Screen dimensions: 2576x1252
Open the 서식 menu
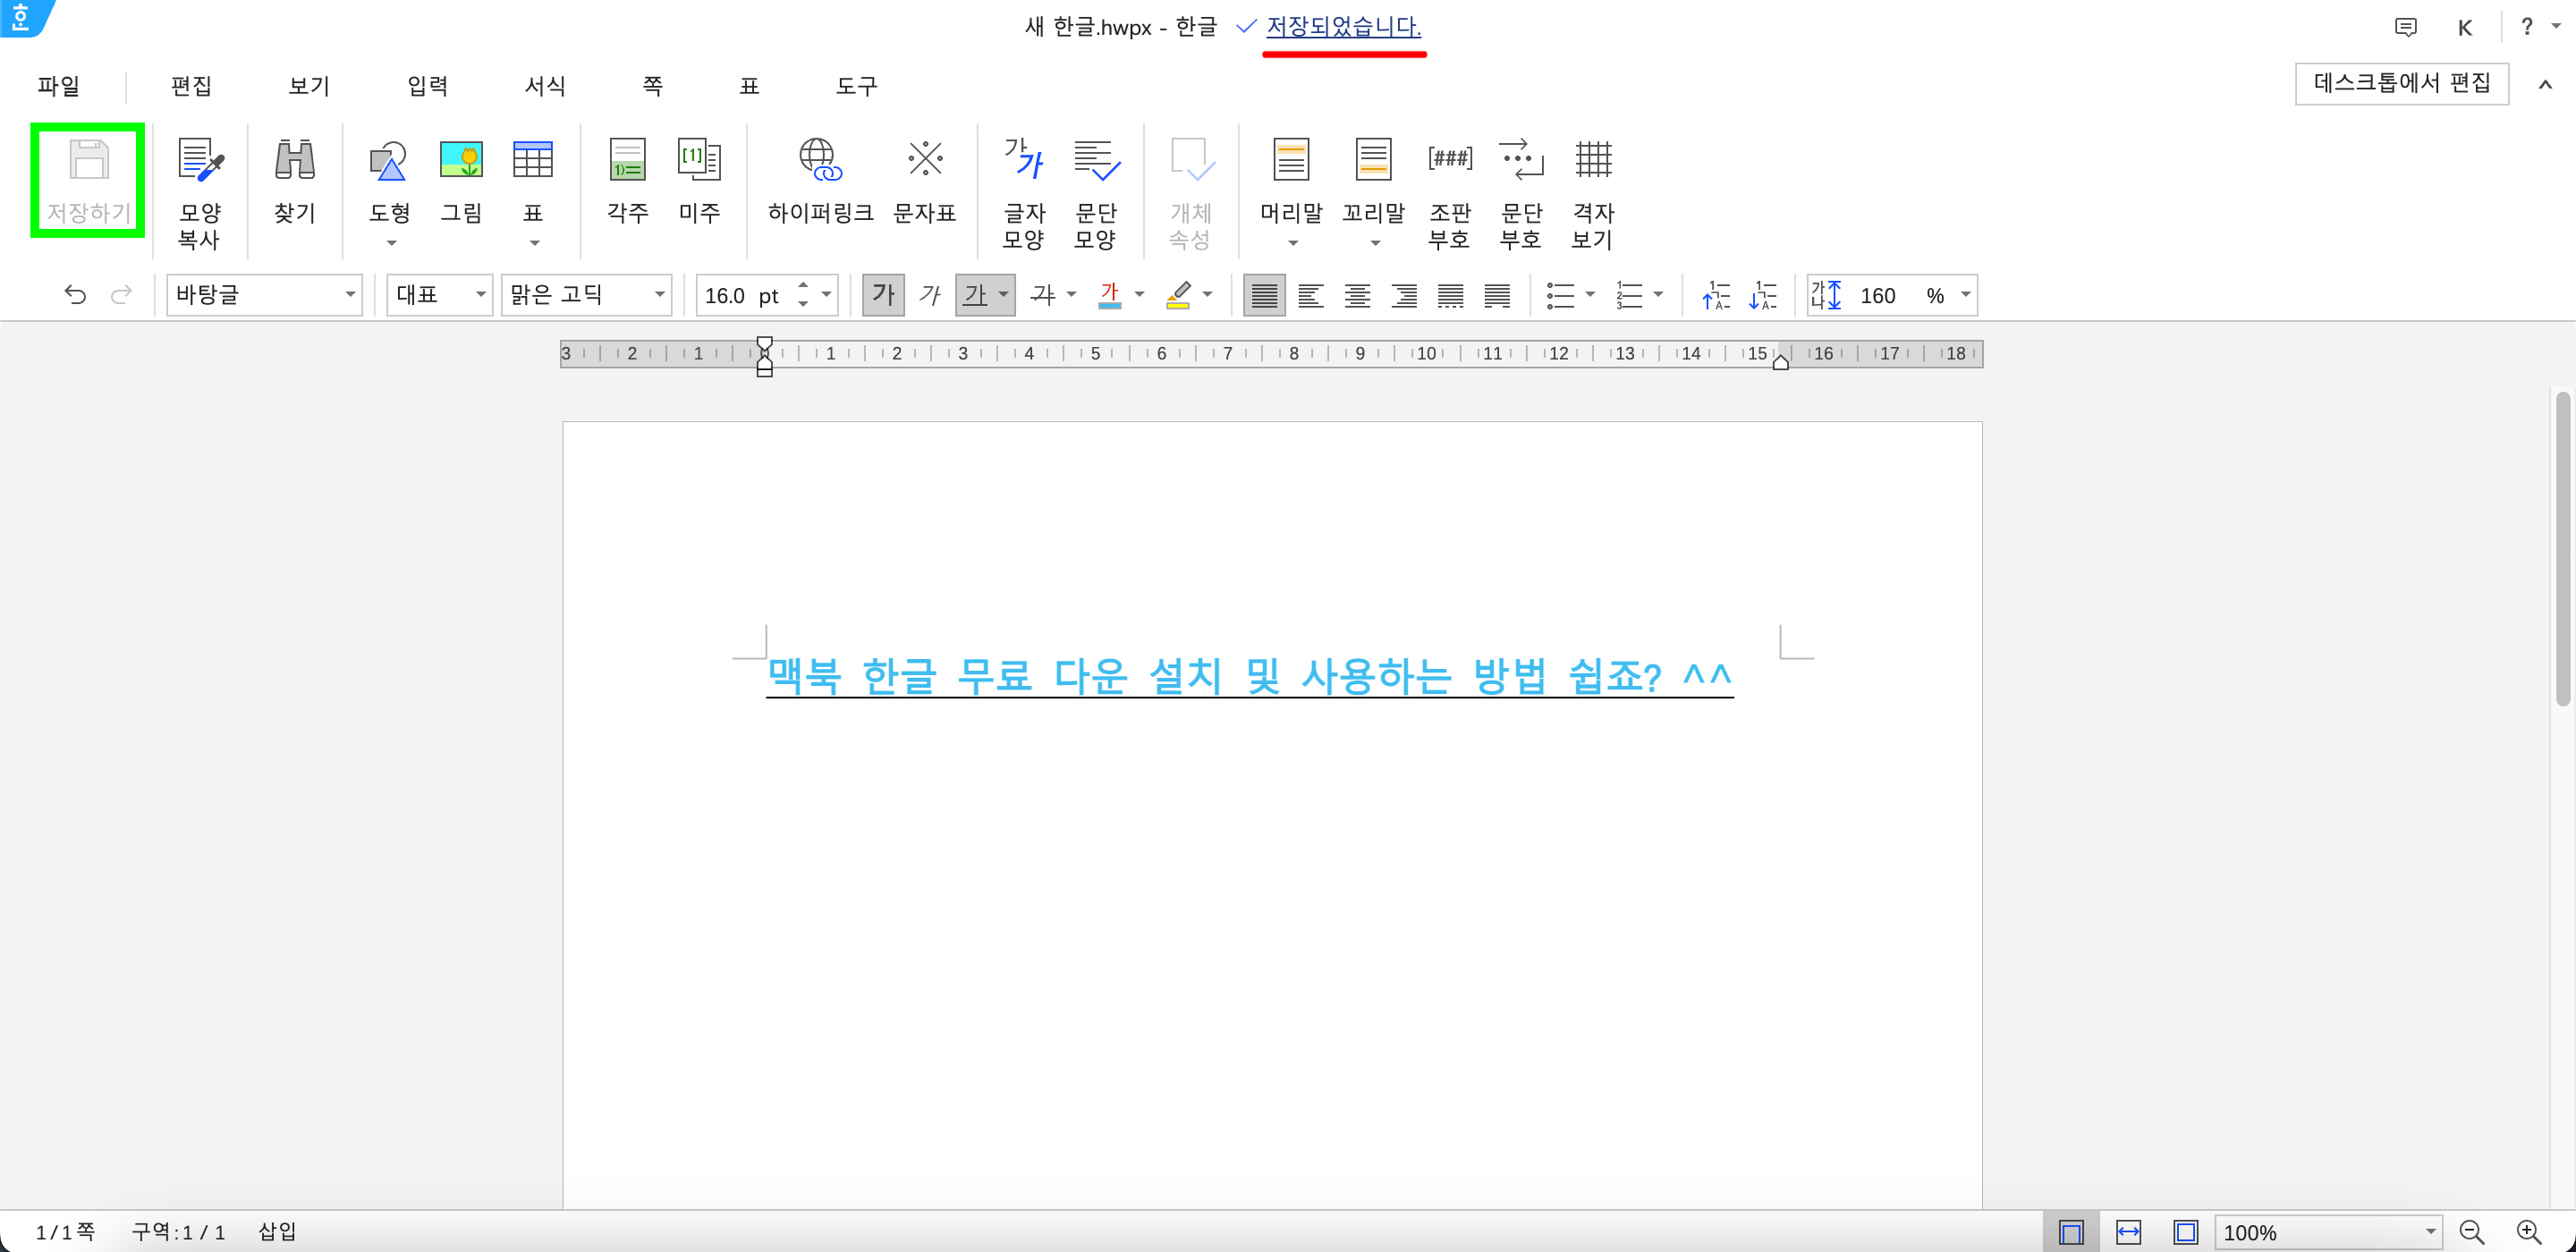(545, 86)
